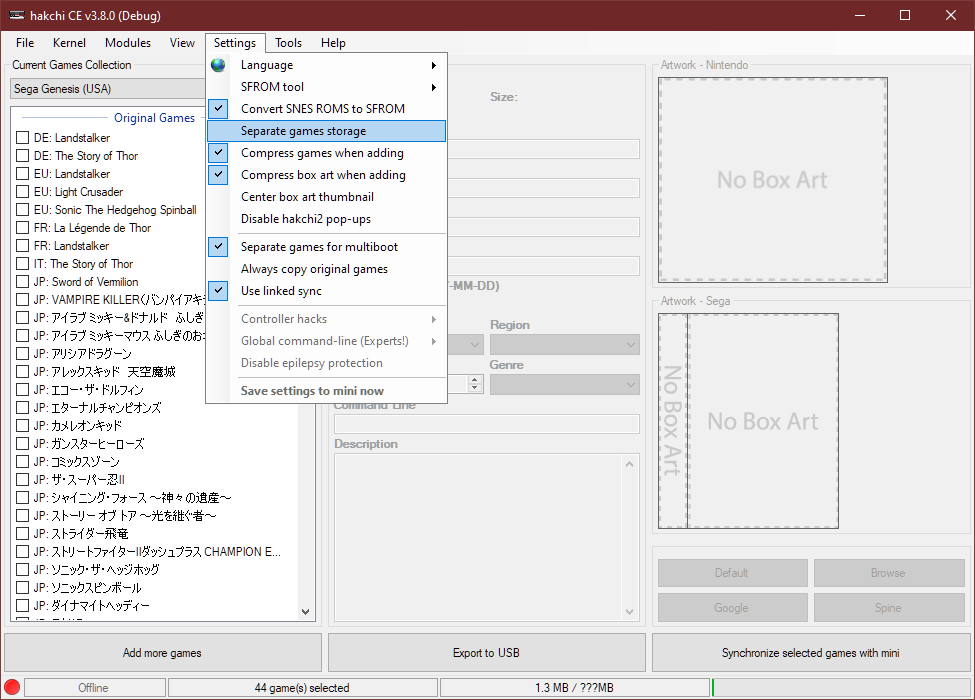Click inside the Description text area
Screen dimensions: 975x700
pyautogui.click(x=478, y=538)
